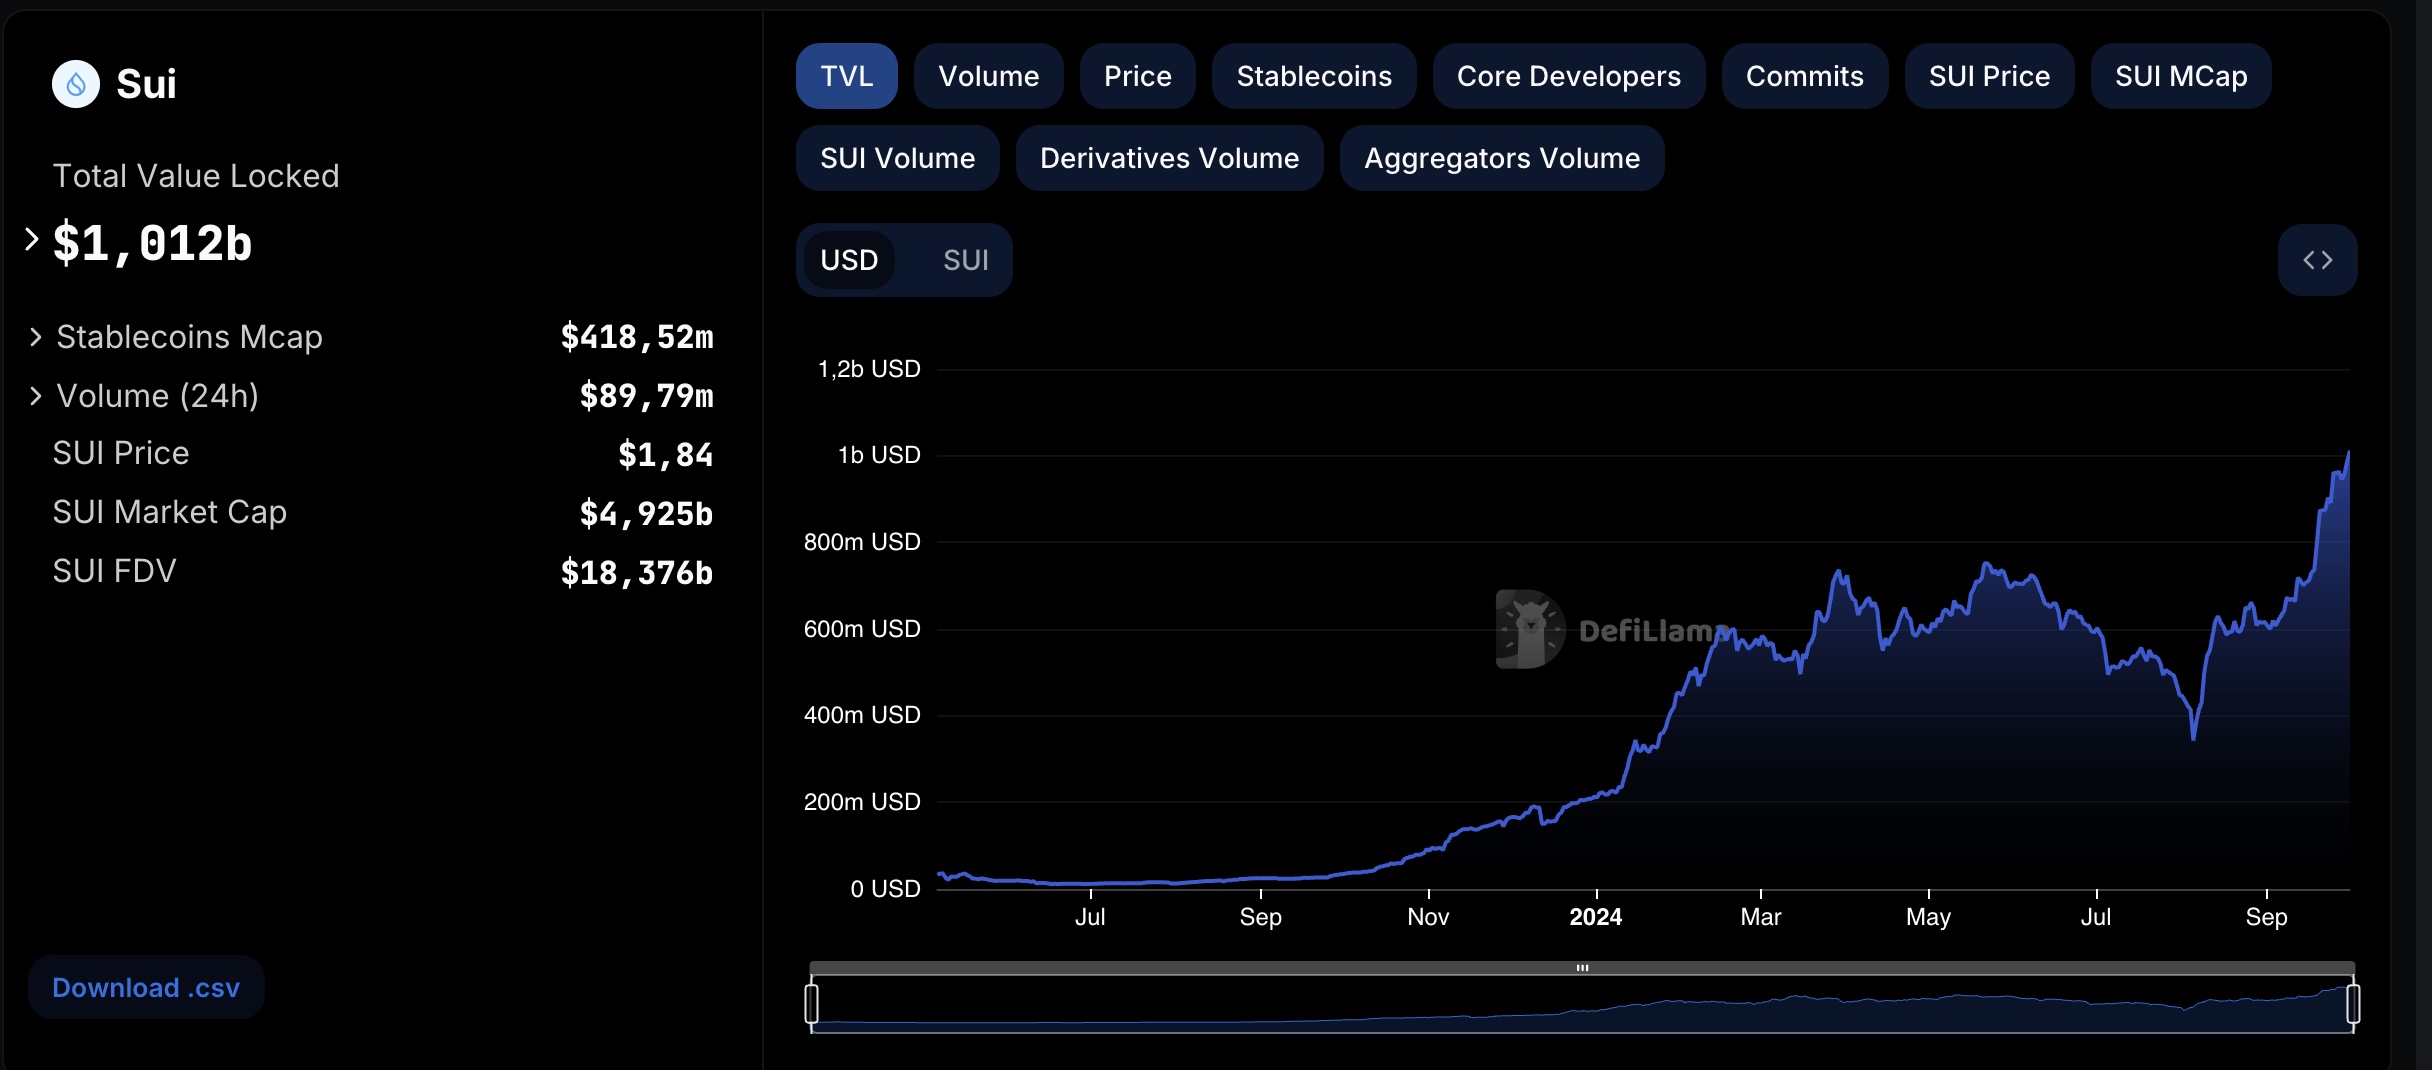The image size is (2432, 1070).
Task: Toggle the SUI MCap chart metric
Action: coord(2181,76)
